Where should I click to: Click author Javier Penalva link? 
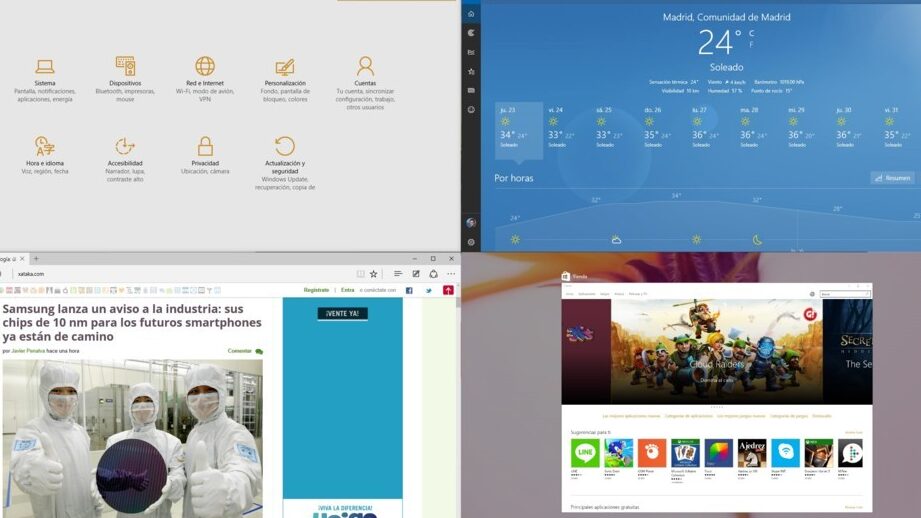[x=28, y=351]
